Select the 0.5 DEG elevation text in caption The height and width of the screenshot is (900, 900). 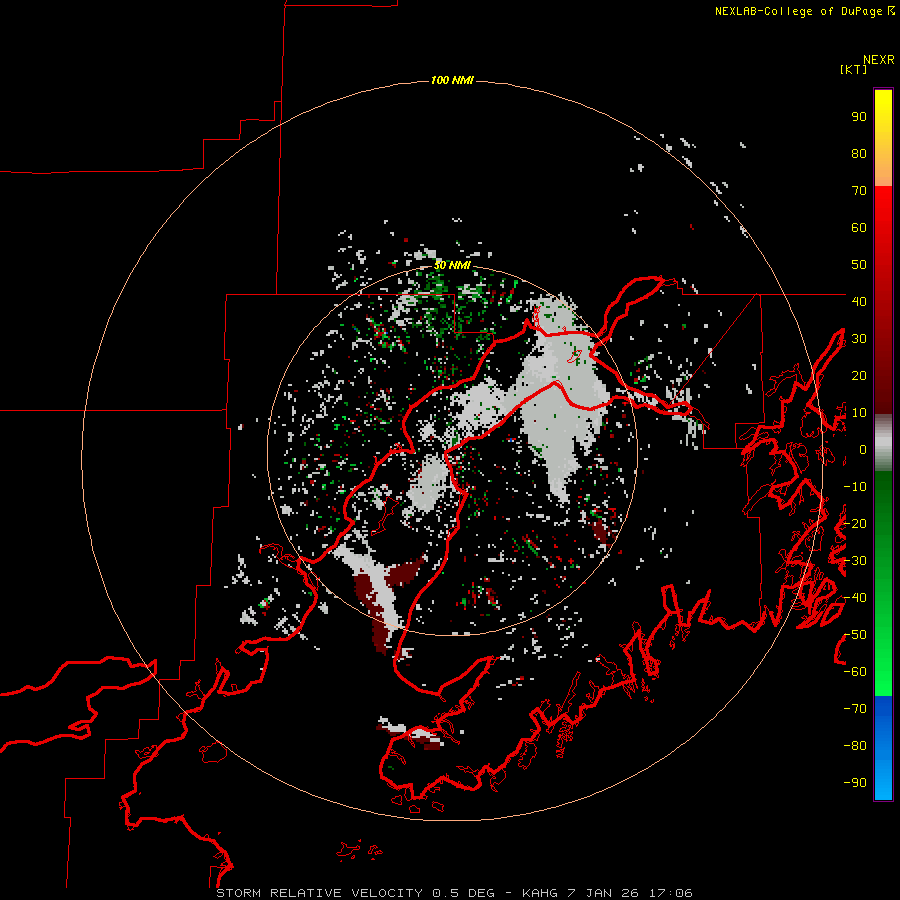click(x=463, y=893)
